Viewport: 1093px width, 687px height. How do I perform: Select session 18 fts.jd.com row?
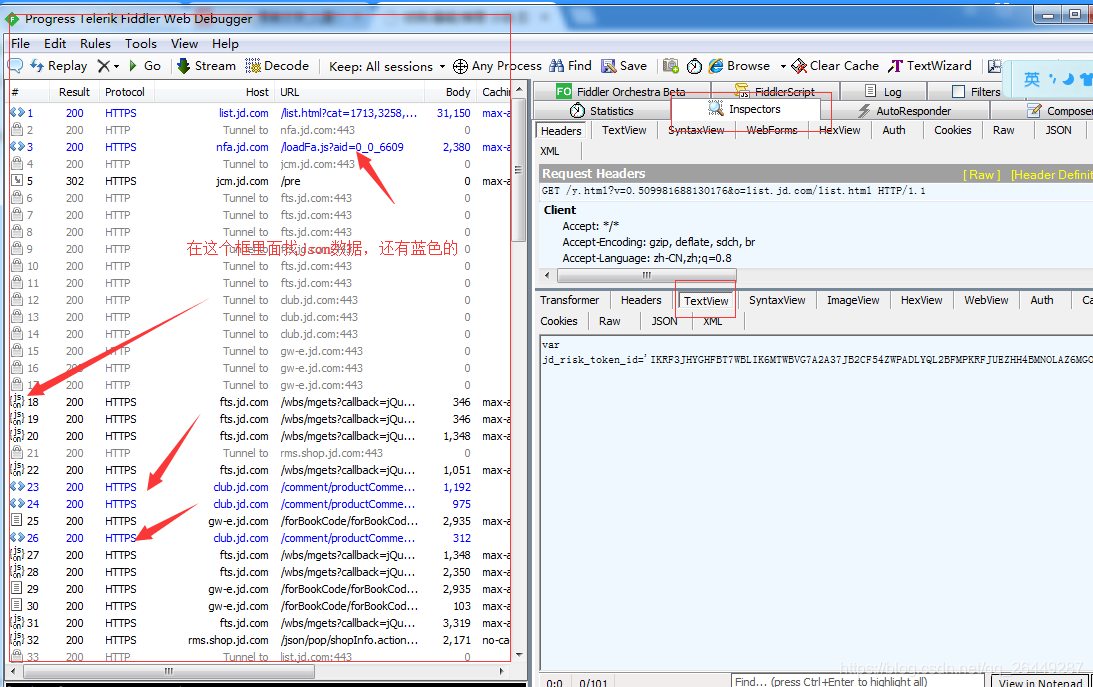260,402
